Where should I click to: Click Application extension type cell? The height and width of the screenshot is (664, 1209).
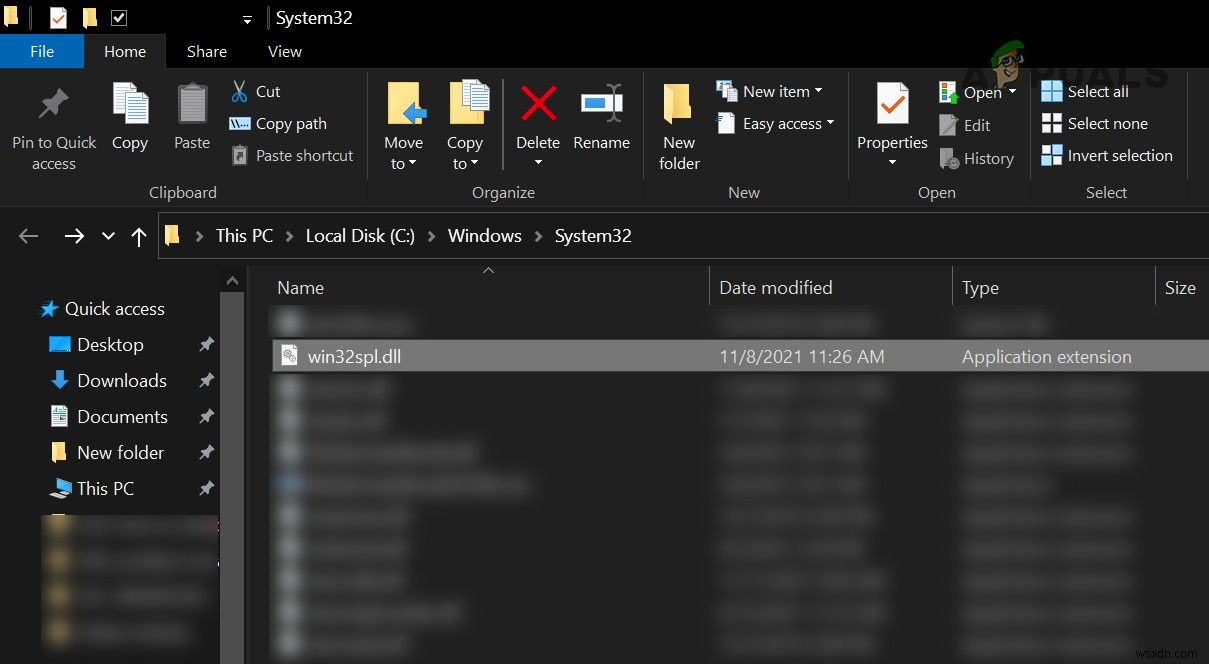tap(1047, 357)
